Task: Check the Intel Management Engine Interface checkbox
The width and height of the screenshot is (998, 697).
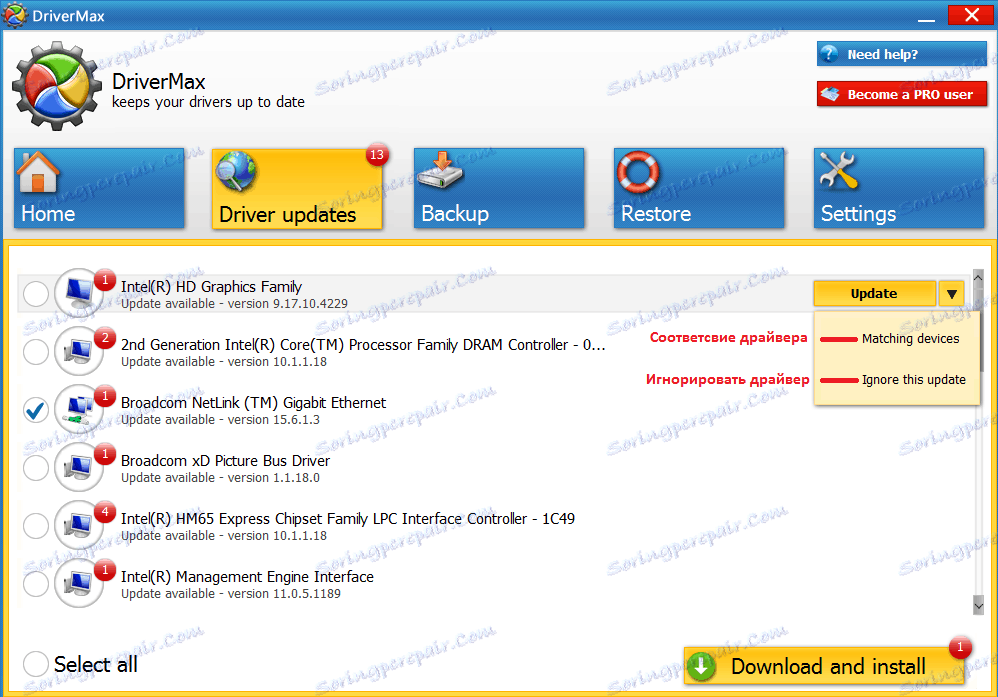Action: [36, 584]
